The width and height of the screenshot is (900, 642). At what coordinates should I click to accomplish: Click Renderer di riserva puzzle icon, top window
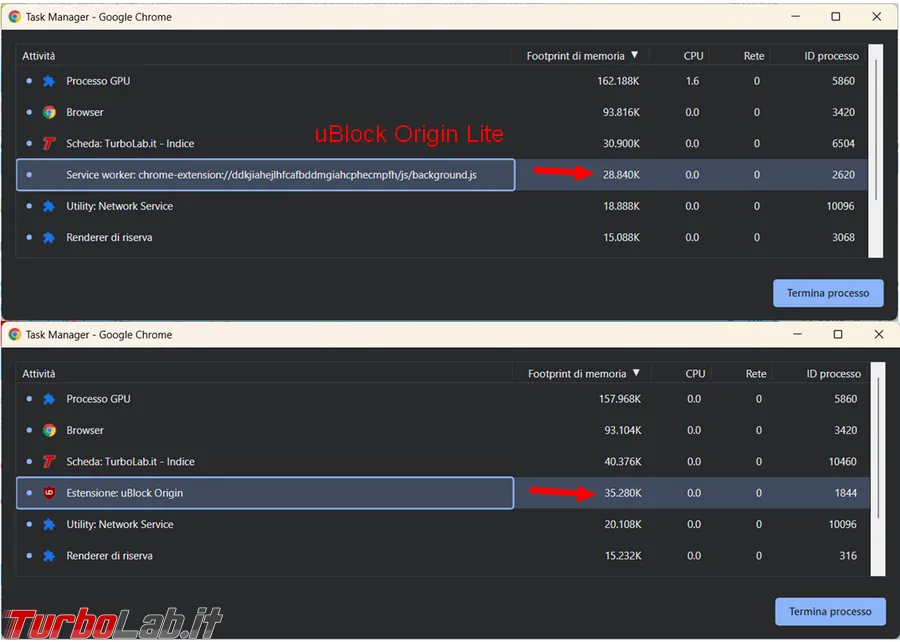tap(49, 238)
